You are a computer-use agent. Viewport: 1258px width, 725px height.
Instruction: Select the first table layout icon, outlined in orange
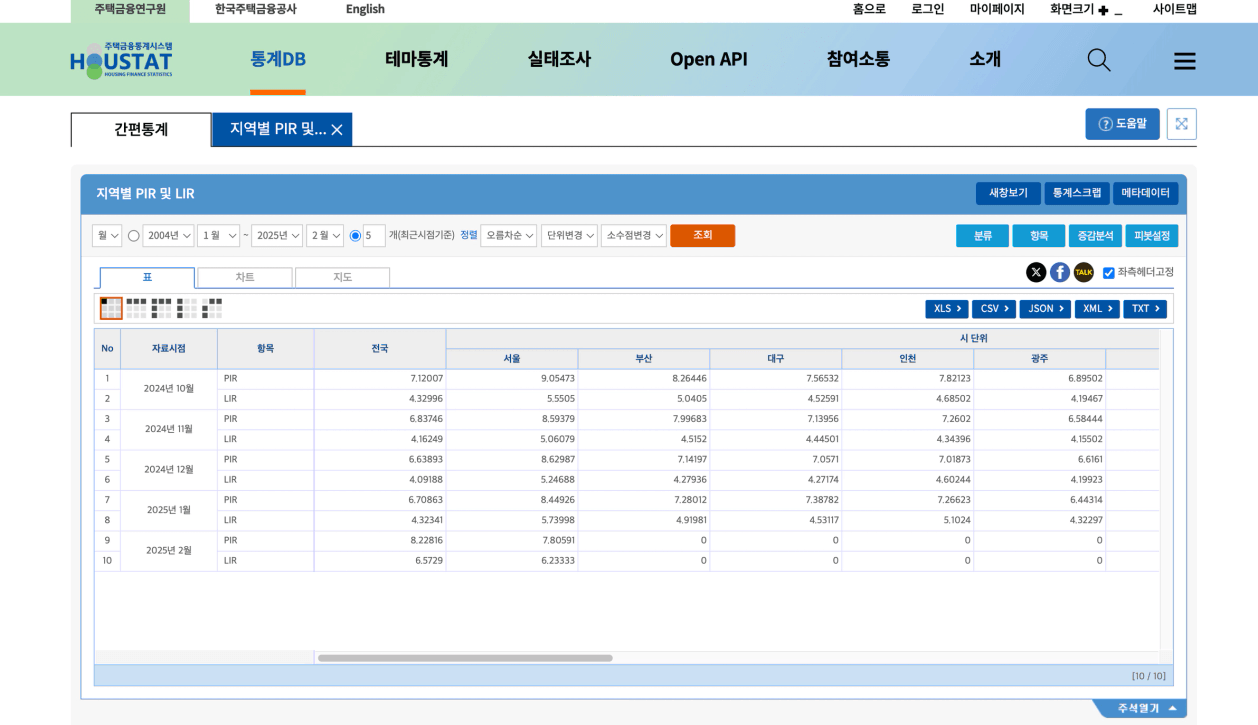point(111,308)
